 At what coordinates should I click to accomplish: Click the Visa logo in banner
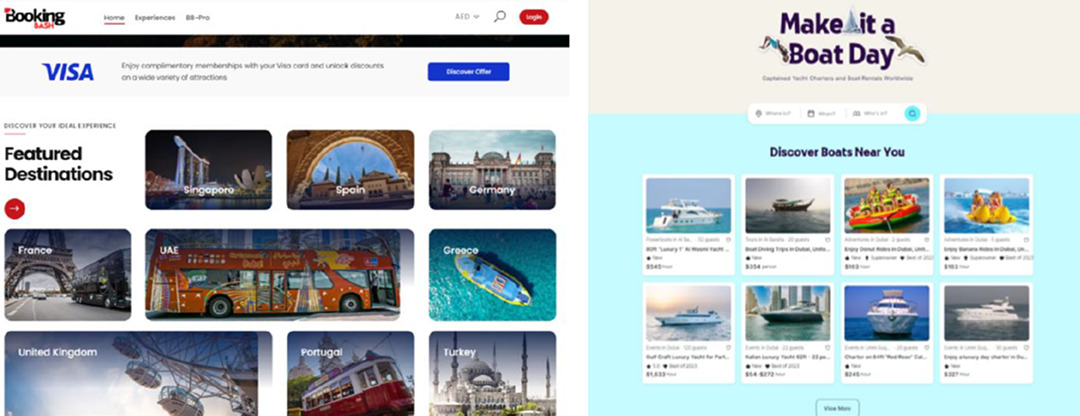click(68, 72)
